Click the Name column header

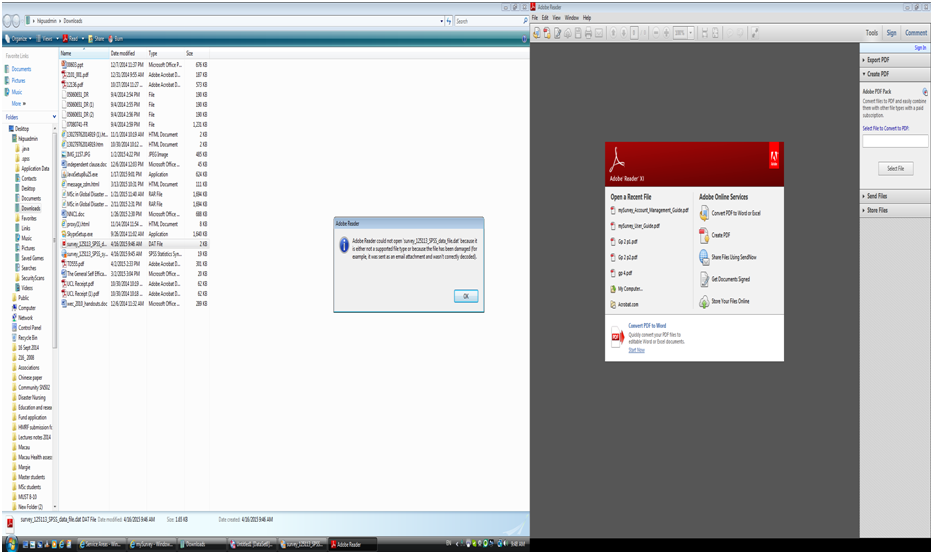[83, 54]
